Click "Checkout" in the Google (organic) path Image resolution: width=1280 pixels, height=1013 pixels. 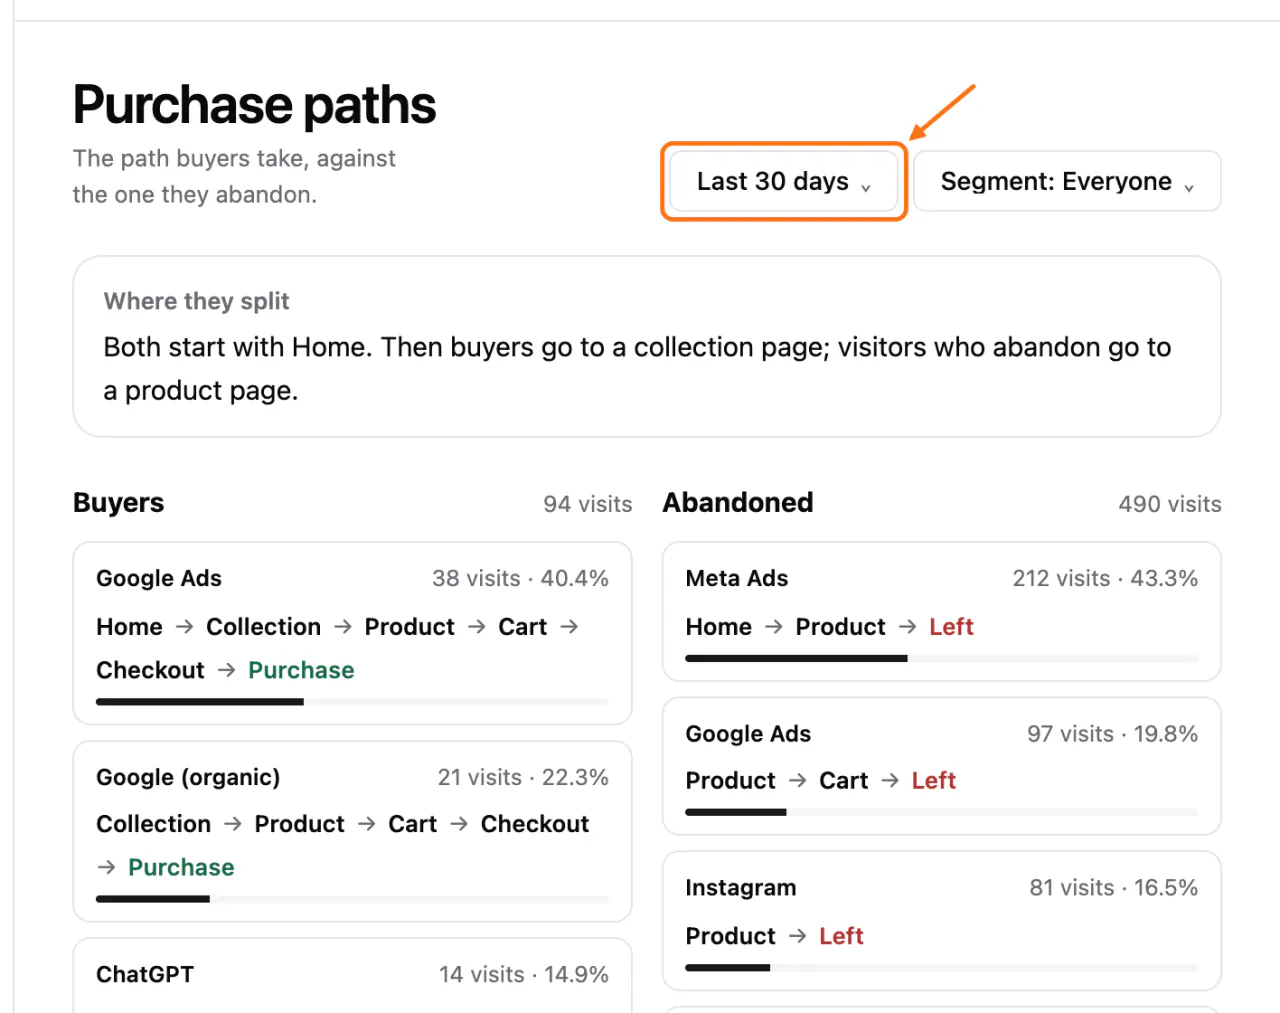coord(535,824)
